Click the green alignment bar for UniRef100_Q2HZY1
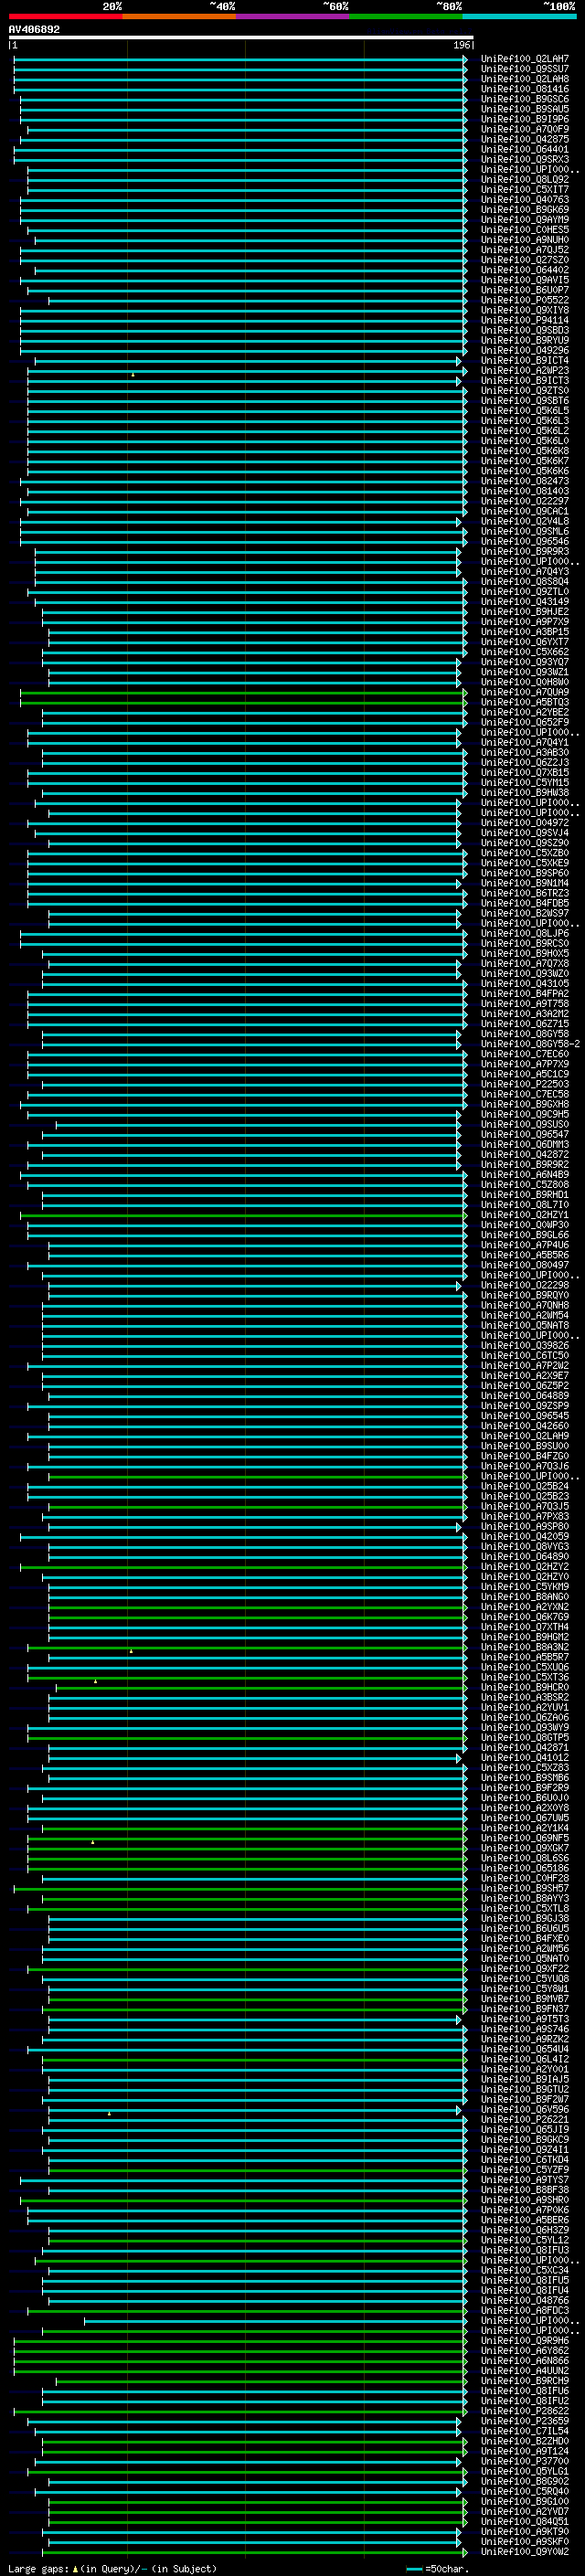 [244, 1216]
